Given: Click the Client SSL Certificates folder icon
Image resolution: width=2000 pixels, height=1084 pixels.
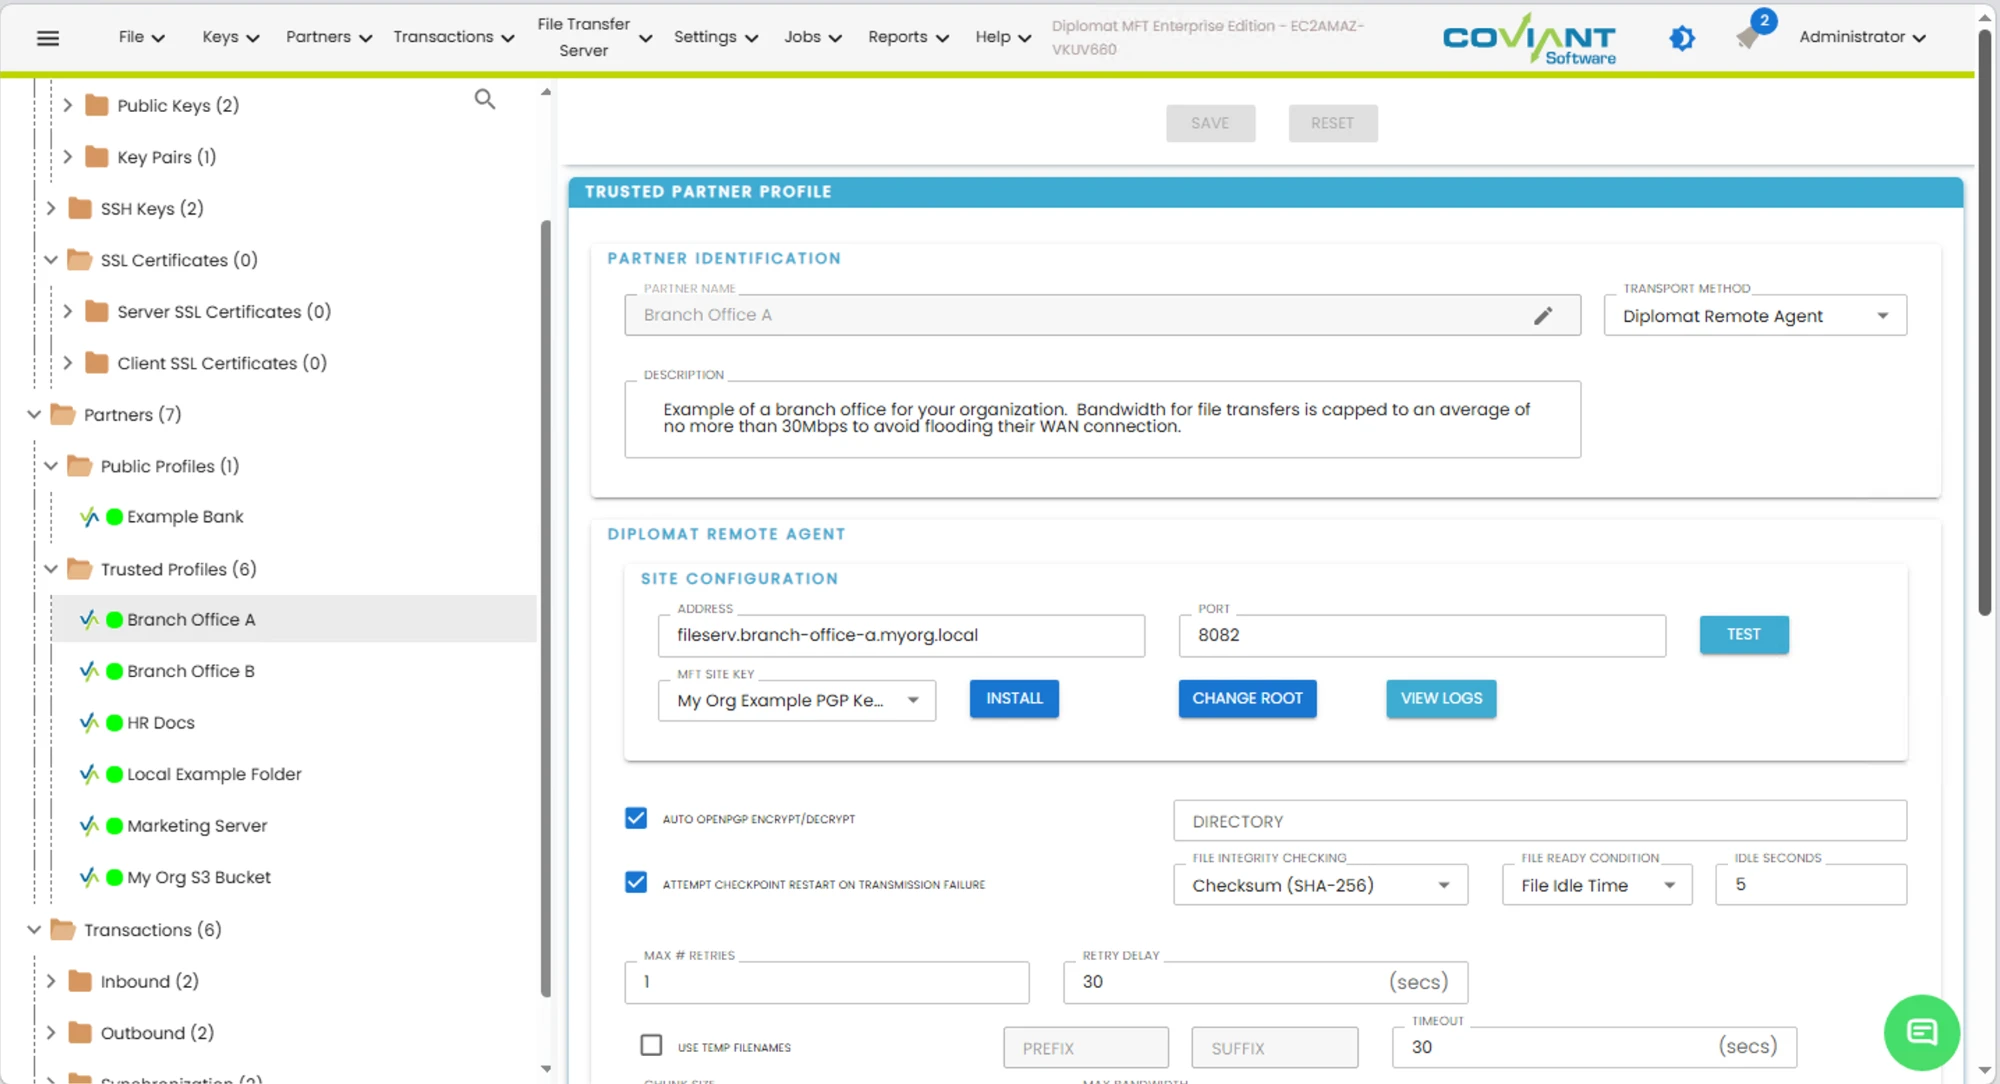Looking at the screenshot, I should pyautogui.click(x=97, y=363).
